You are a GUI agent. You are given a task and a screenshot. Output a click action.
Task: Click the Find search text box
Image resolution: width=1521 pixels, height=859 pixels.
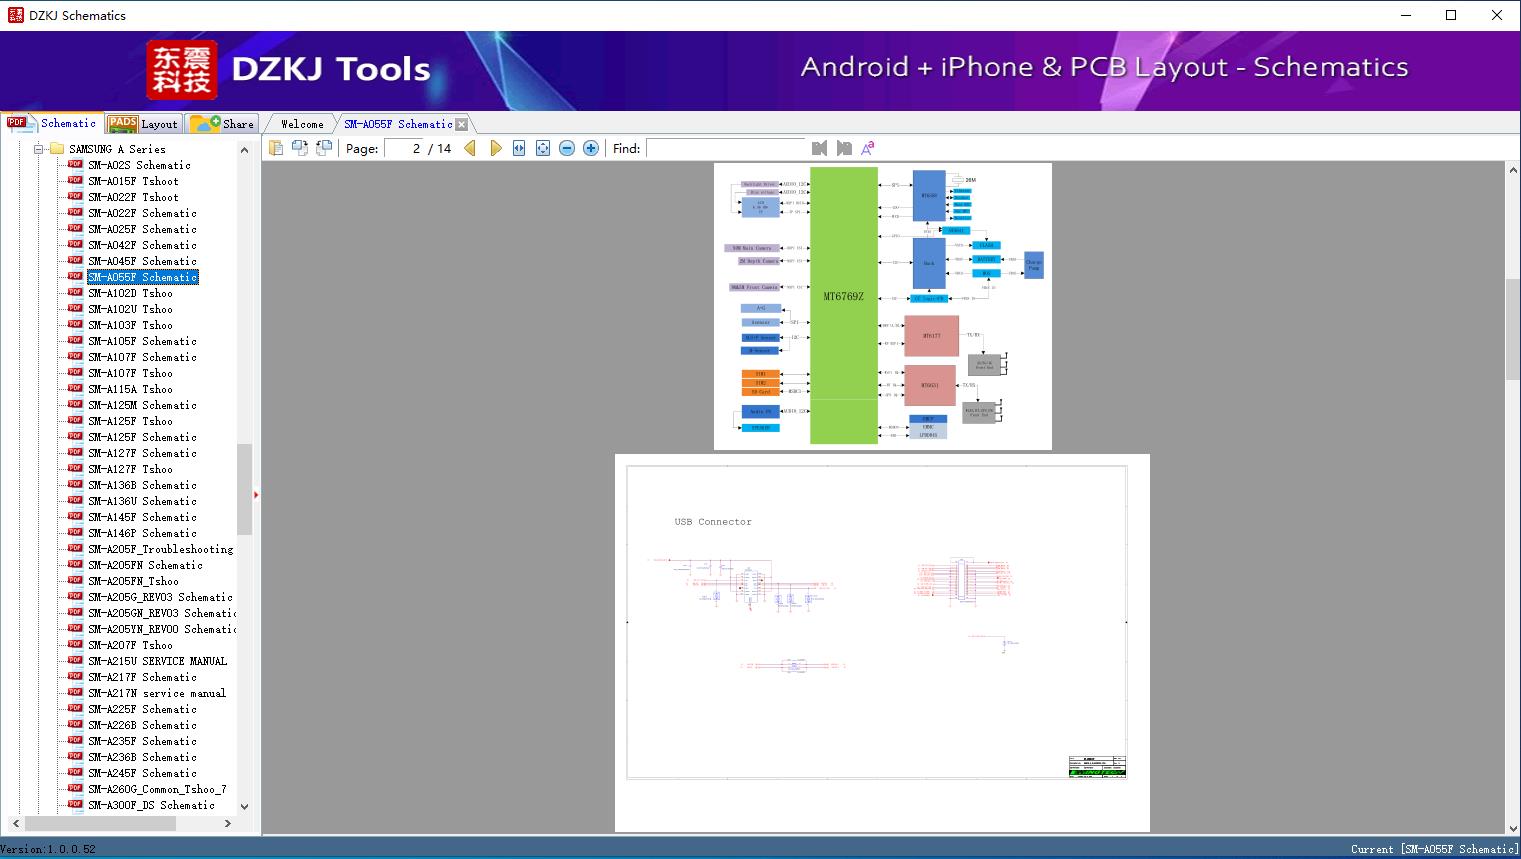point(726,148)
